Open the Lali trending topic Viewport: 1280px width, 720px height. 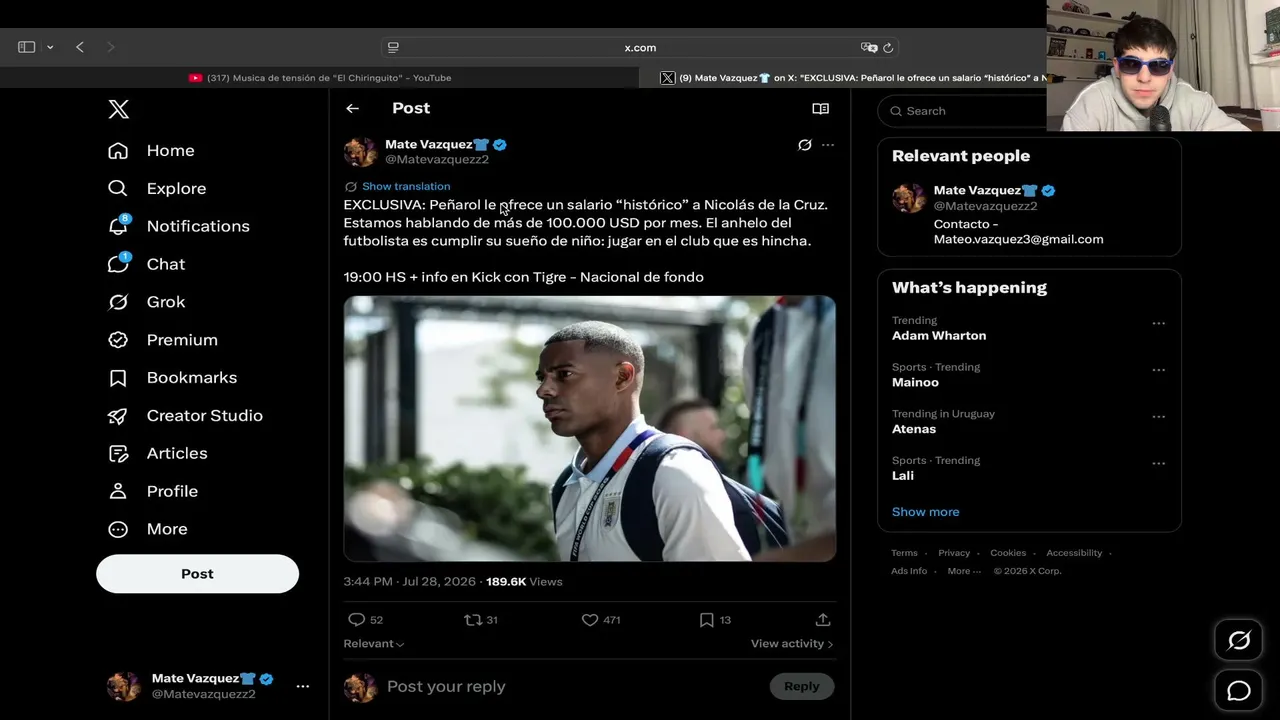click(x=903, y=476)
